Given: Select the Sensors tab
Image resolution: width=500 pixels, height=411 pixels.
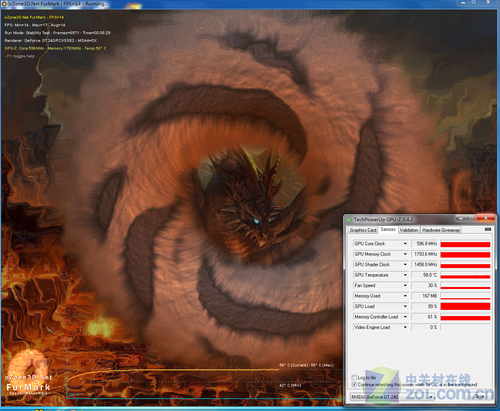Looking at the screenshot, I should coord(388,229).
